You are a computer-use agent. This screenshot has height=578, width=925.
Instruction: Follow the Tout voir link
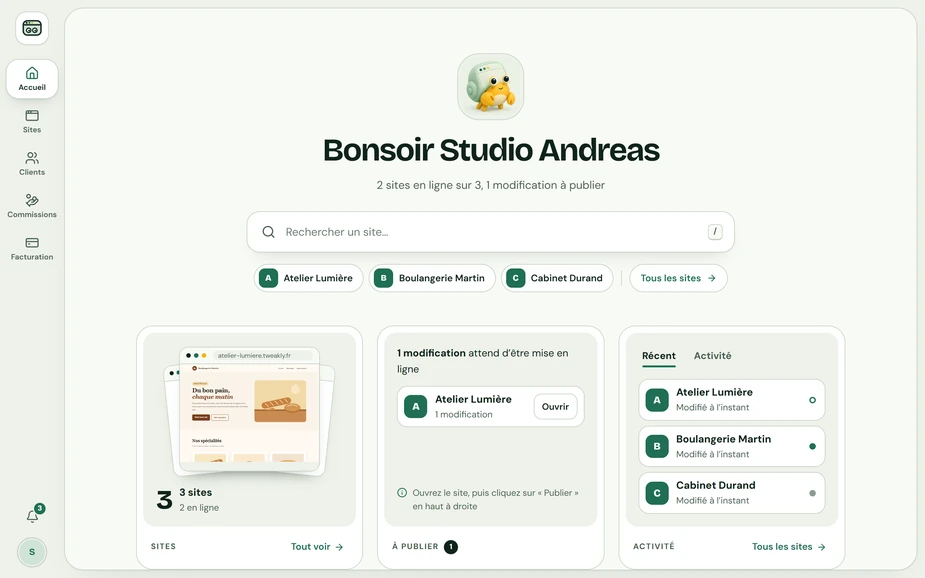(317, 547)
